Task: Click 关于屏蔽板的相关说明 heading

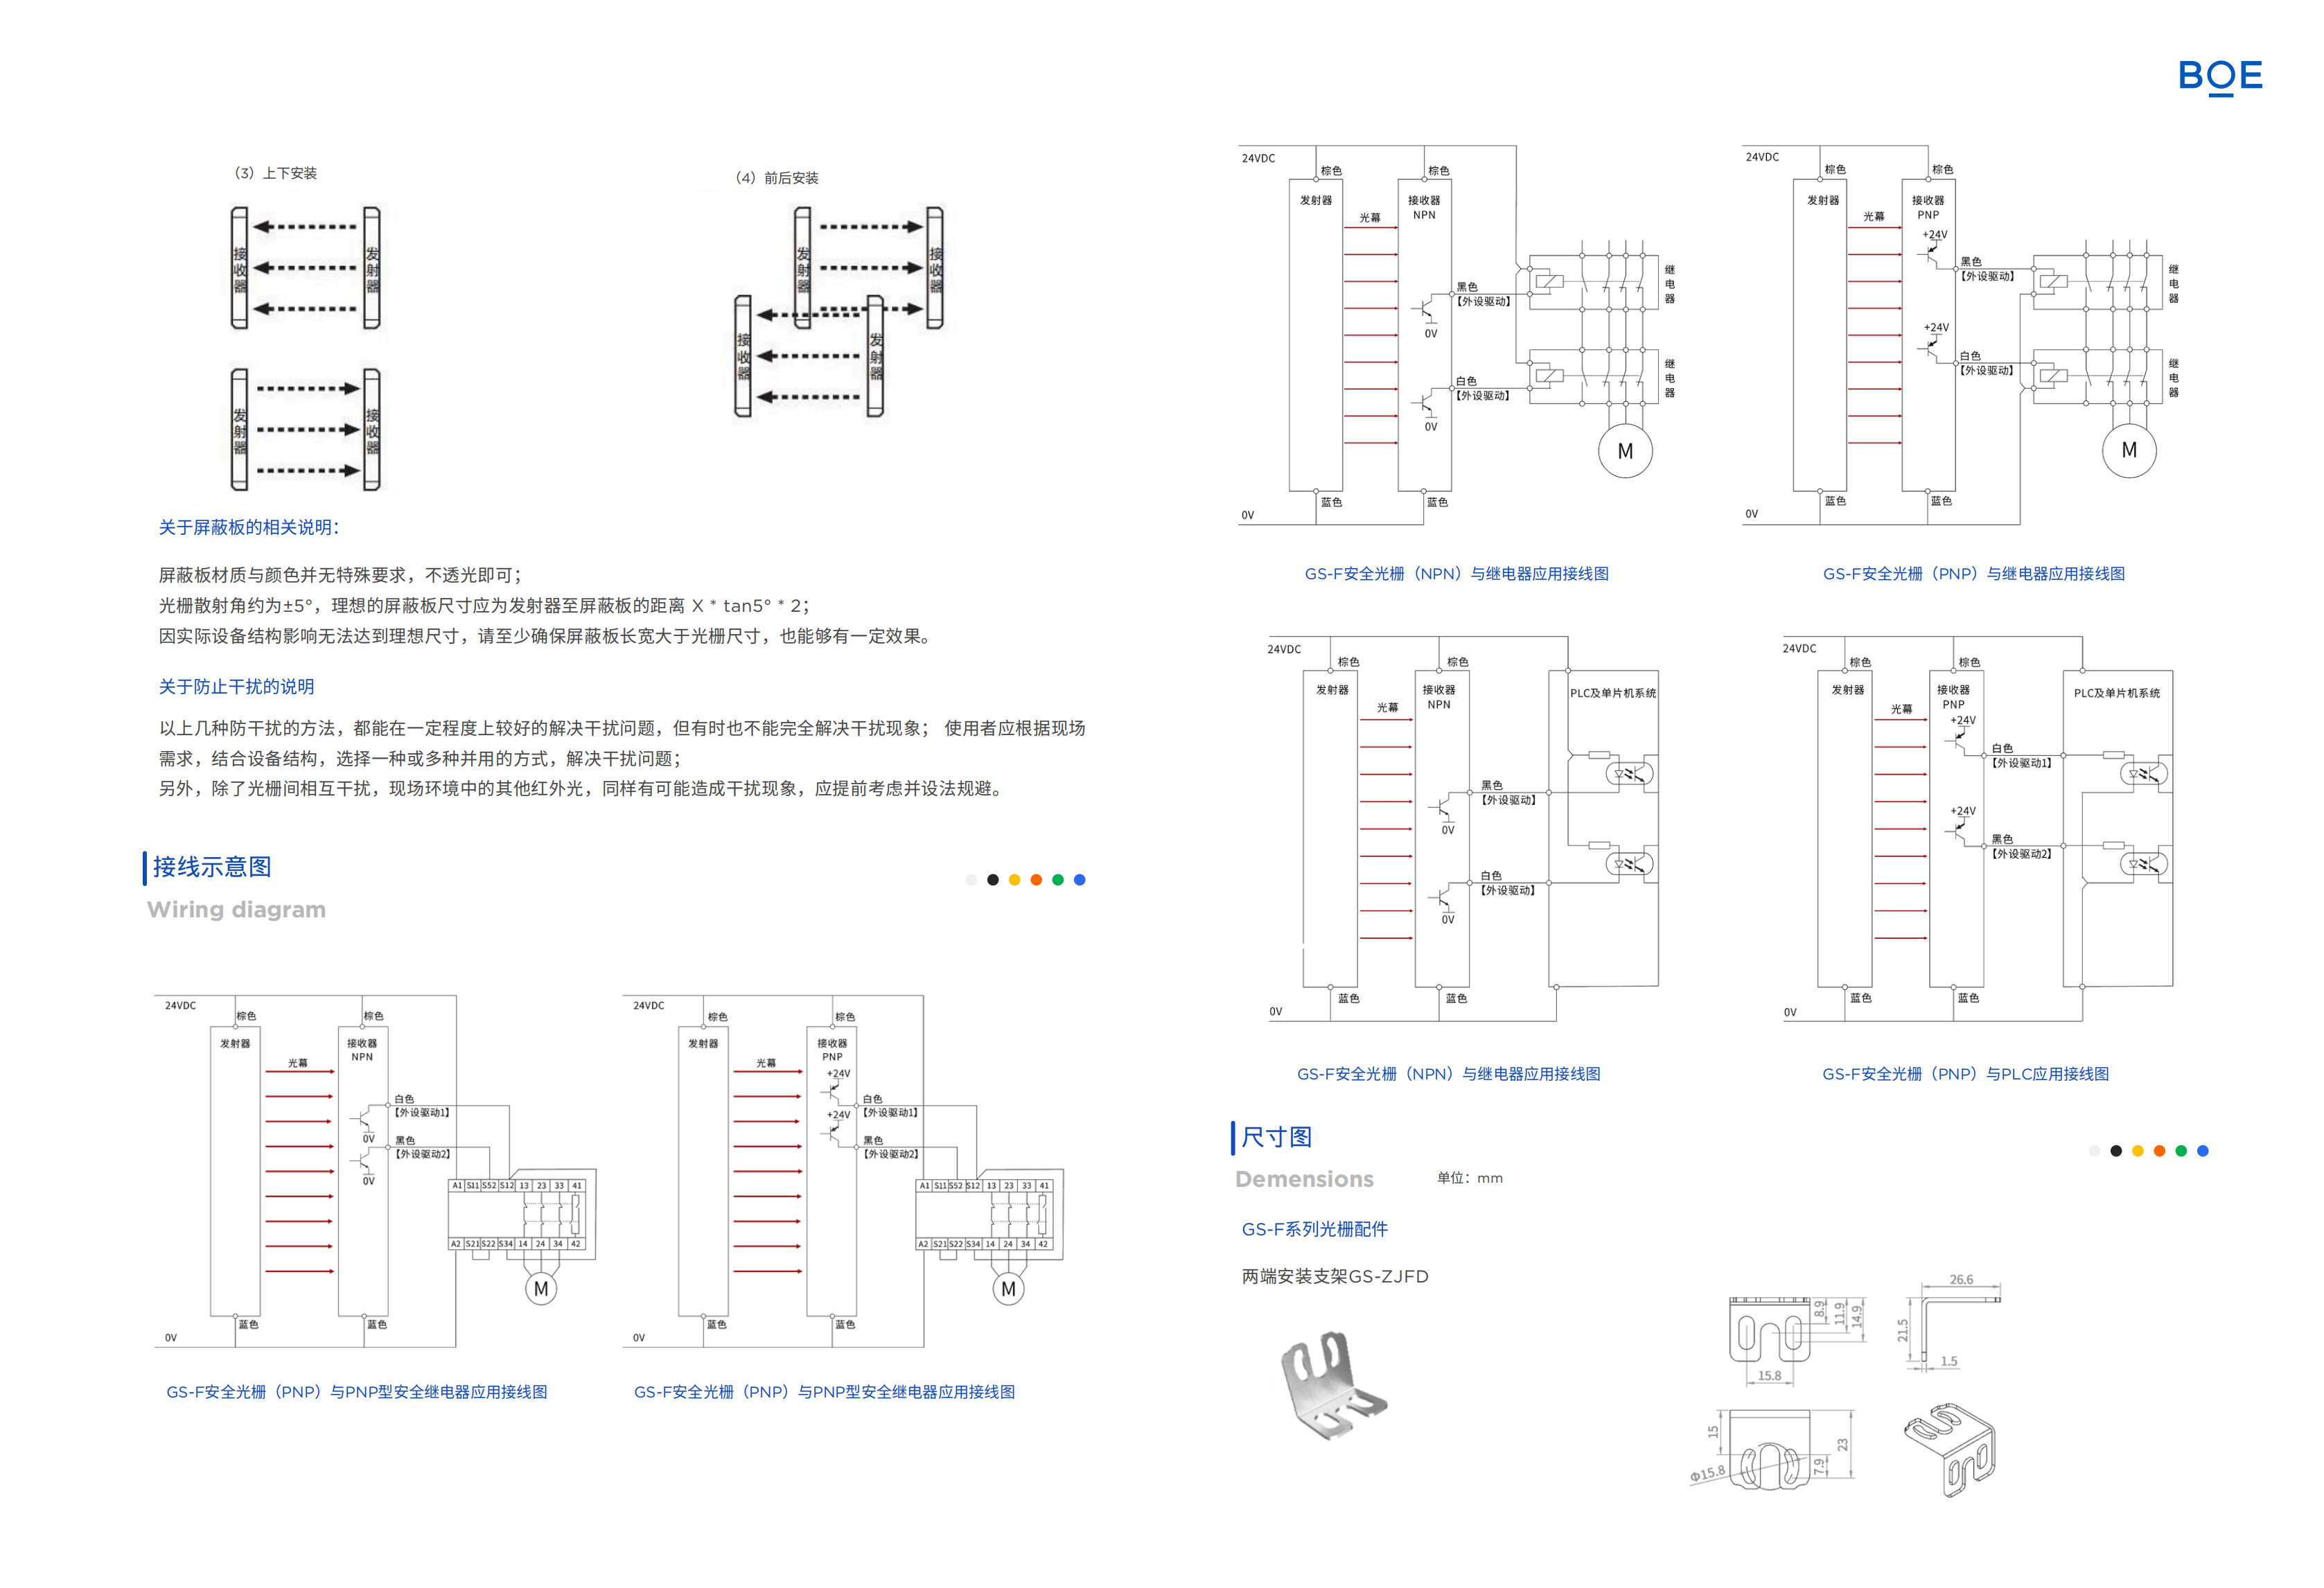Action: coord(249,527)
